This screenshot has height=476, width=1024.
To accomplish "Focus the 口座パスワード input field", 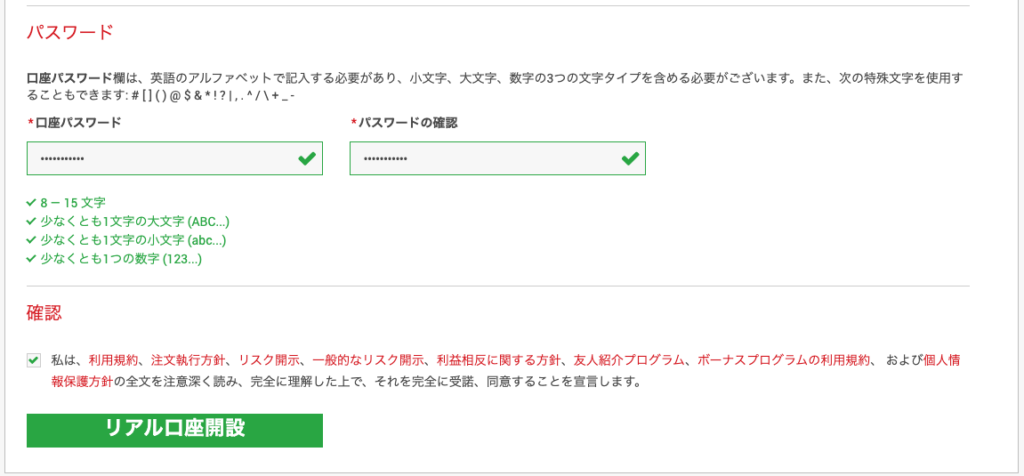I will coord(160,159).
